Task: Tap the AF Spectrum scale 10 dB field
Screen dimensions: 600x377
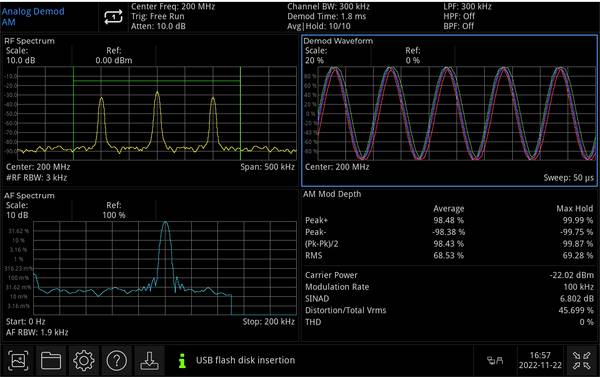Action: click(x=17, y=210)
